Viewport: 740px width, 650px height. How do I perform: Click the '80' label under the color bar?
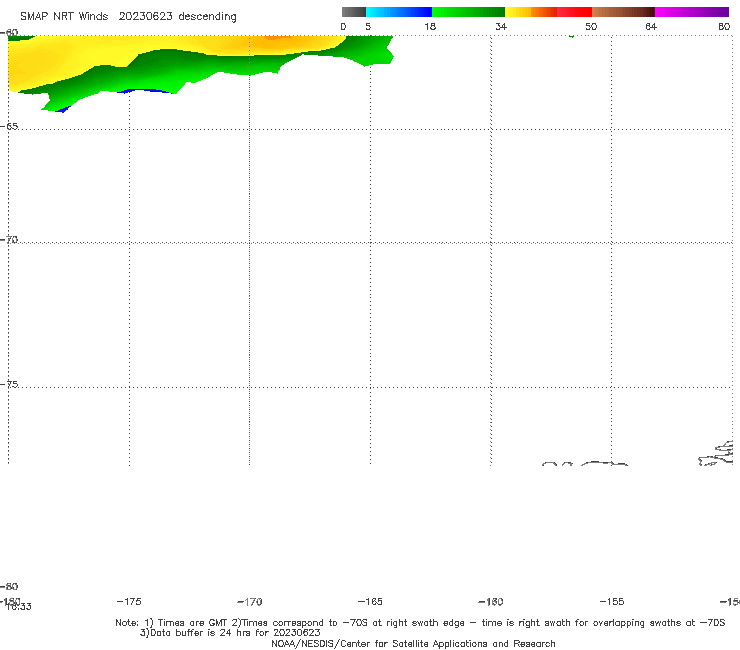pos(724,26)
